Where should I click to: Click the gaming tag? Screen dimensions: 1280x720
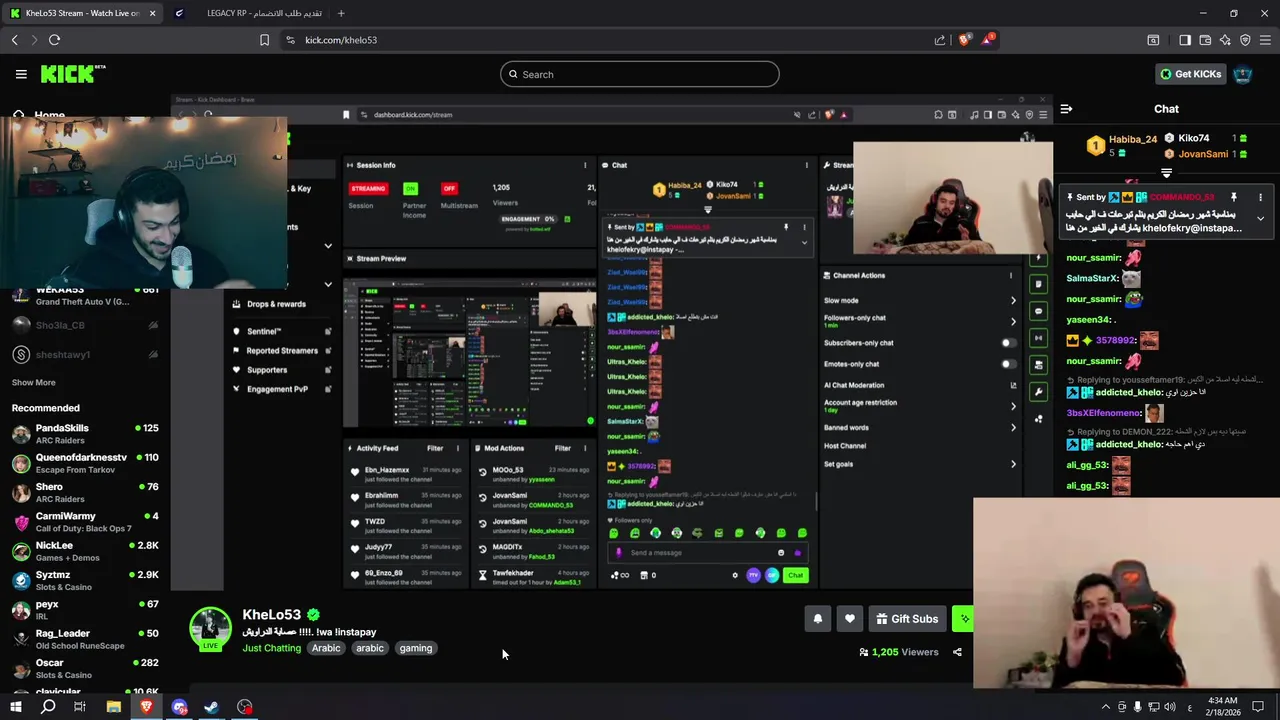(x=416, y=648)
